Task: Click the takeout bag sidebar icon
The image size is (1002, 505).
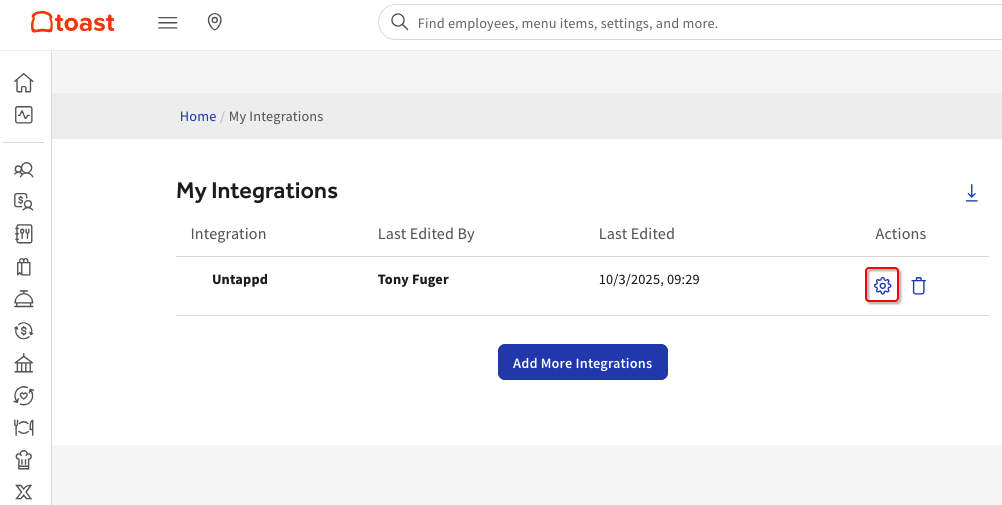Action: coord(24,267)
